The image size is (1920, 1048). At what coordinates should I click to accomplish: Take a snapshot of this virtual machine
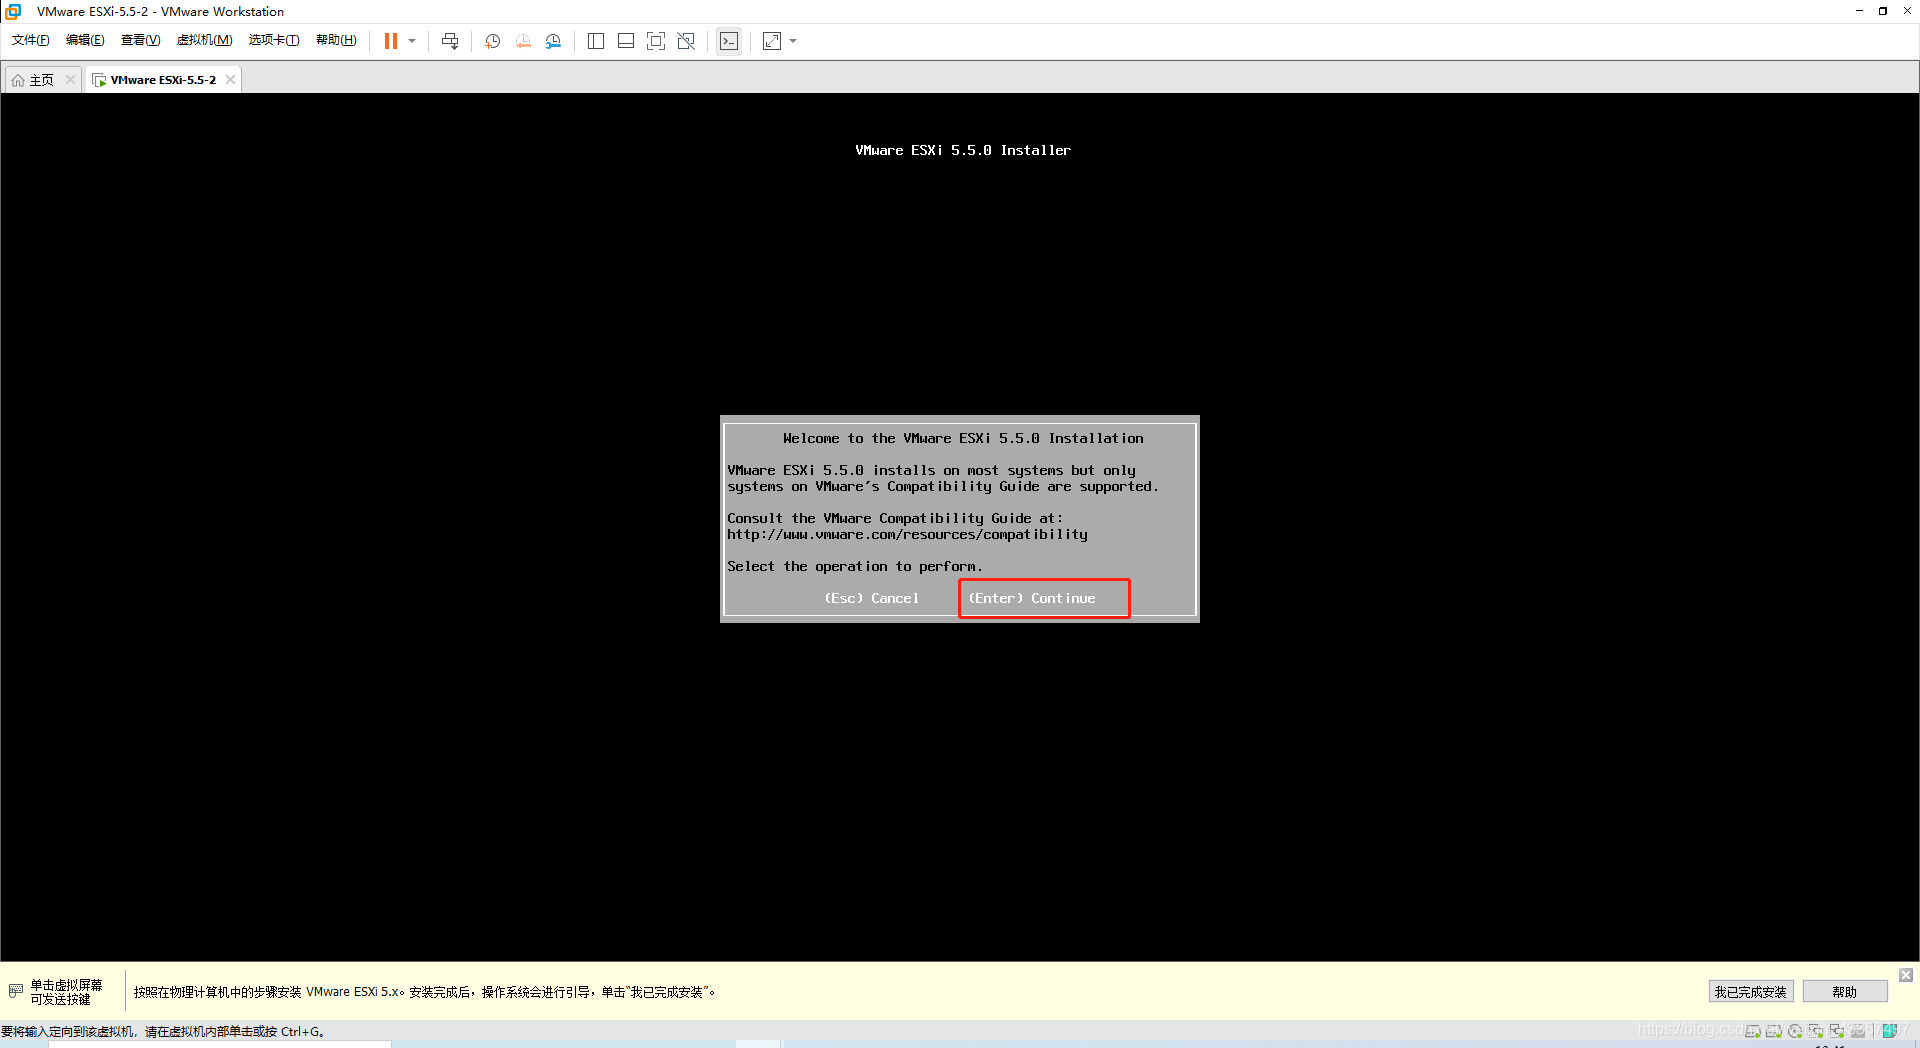tap(493, 41)
